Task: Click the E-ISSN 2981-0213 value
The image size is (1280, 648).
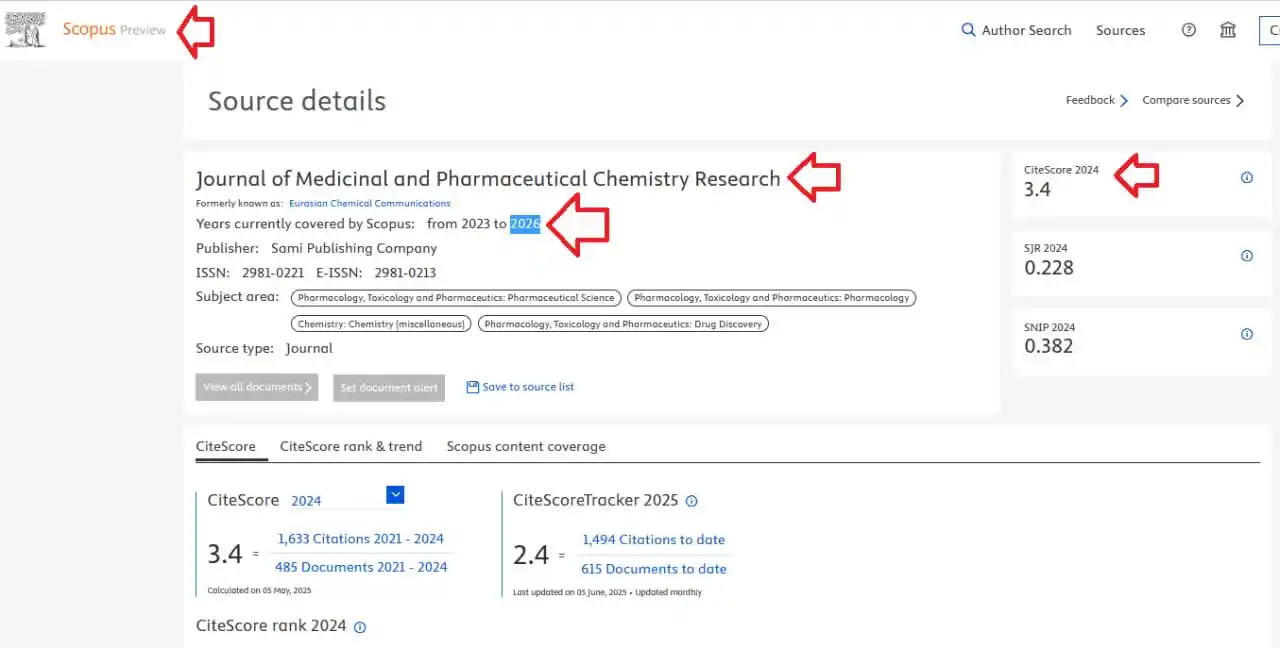Action: click(405, 272)
